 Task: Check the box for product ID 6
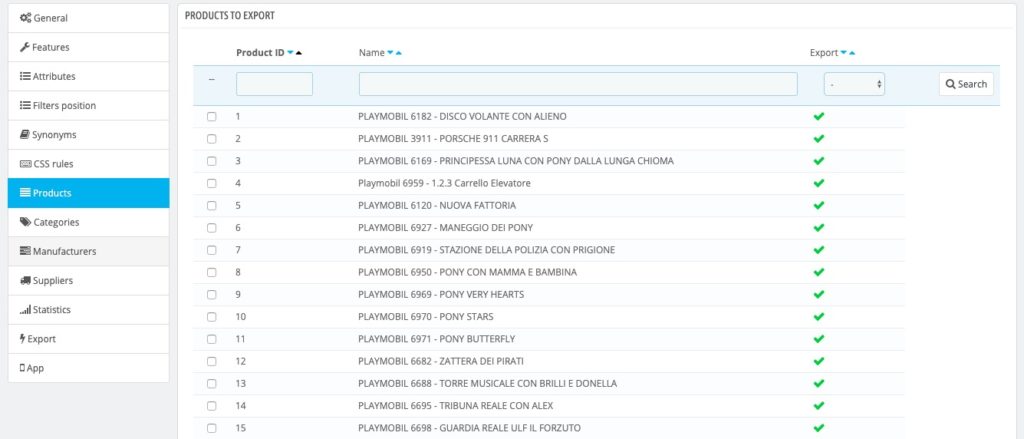(212, 227)
